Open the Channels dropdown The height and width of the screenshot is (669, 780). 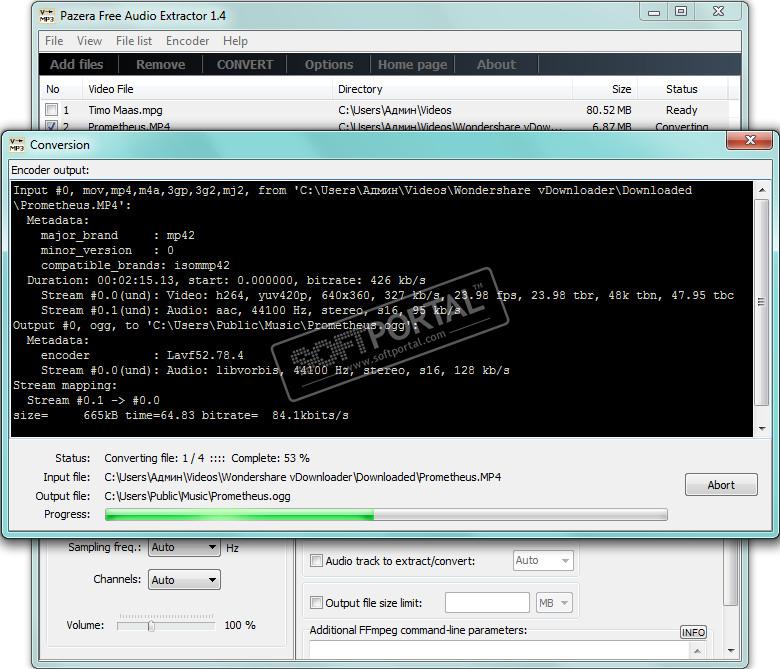pyautogui.click(x=184, y=580)
